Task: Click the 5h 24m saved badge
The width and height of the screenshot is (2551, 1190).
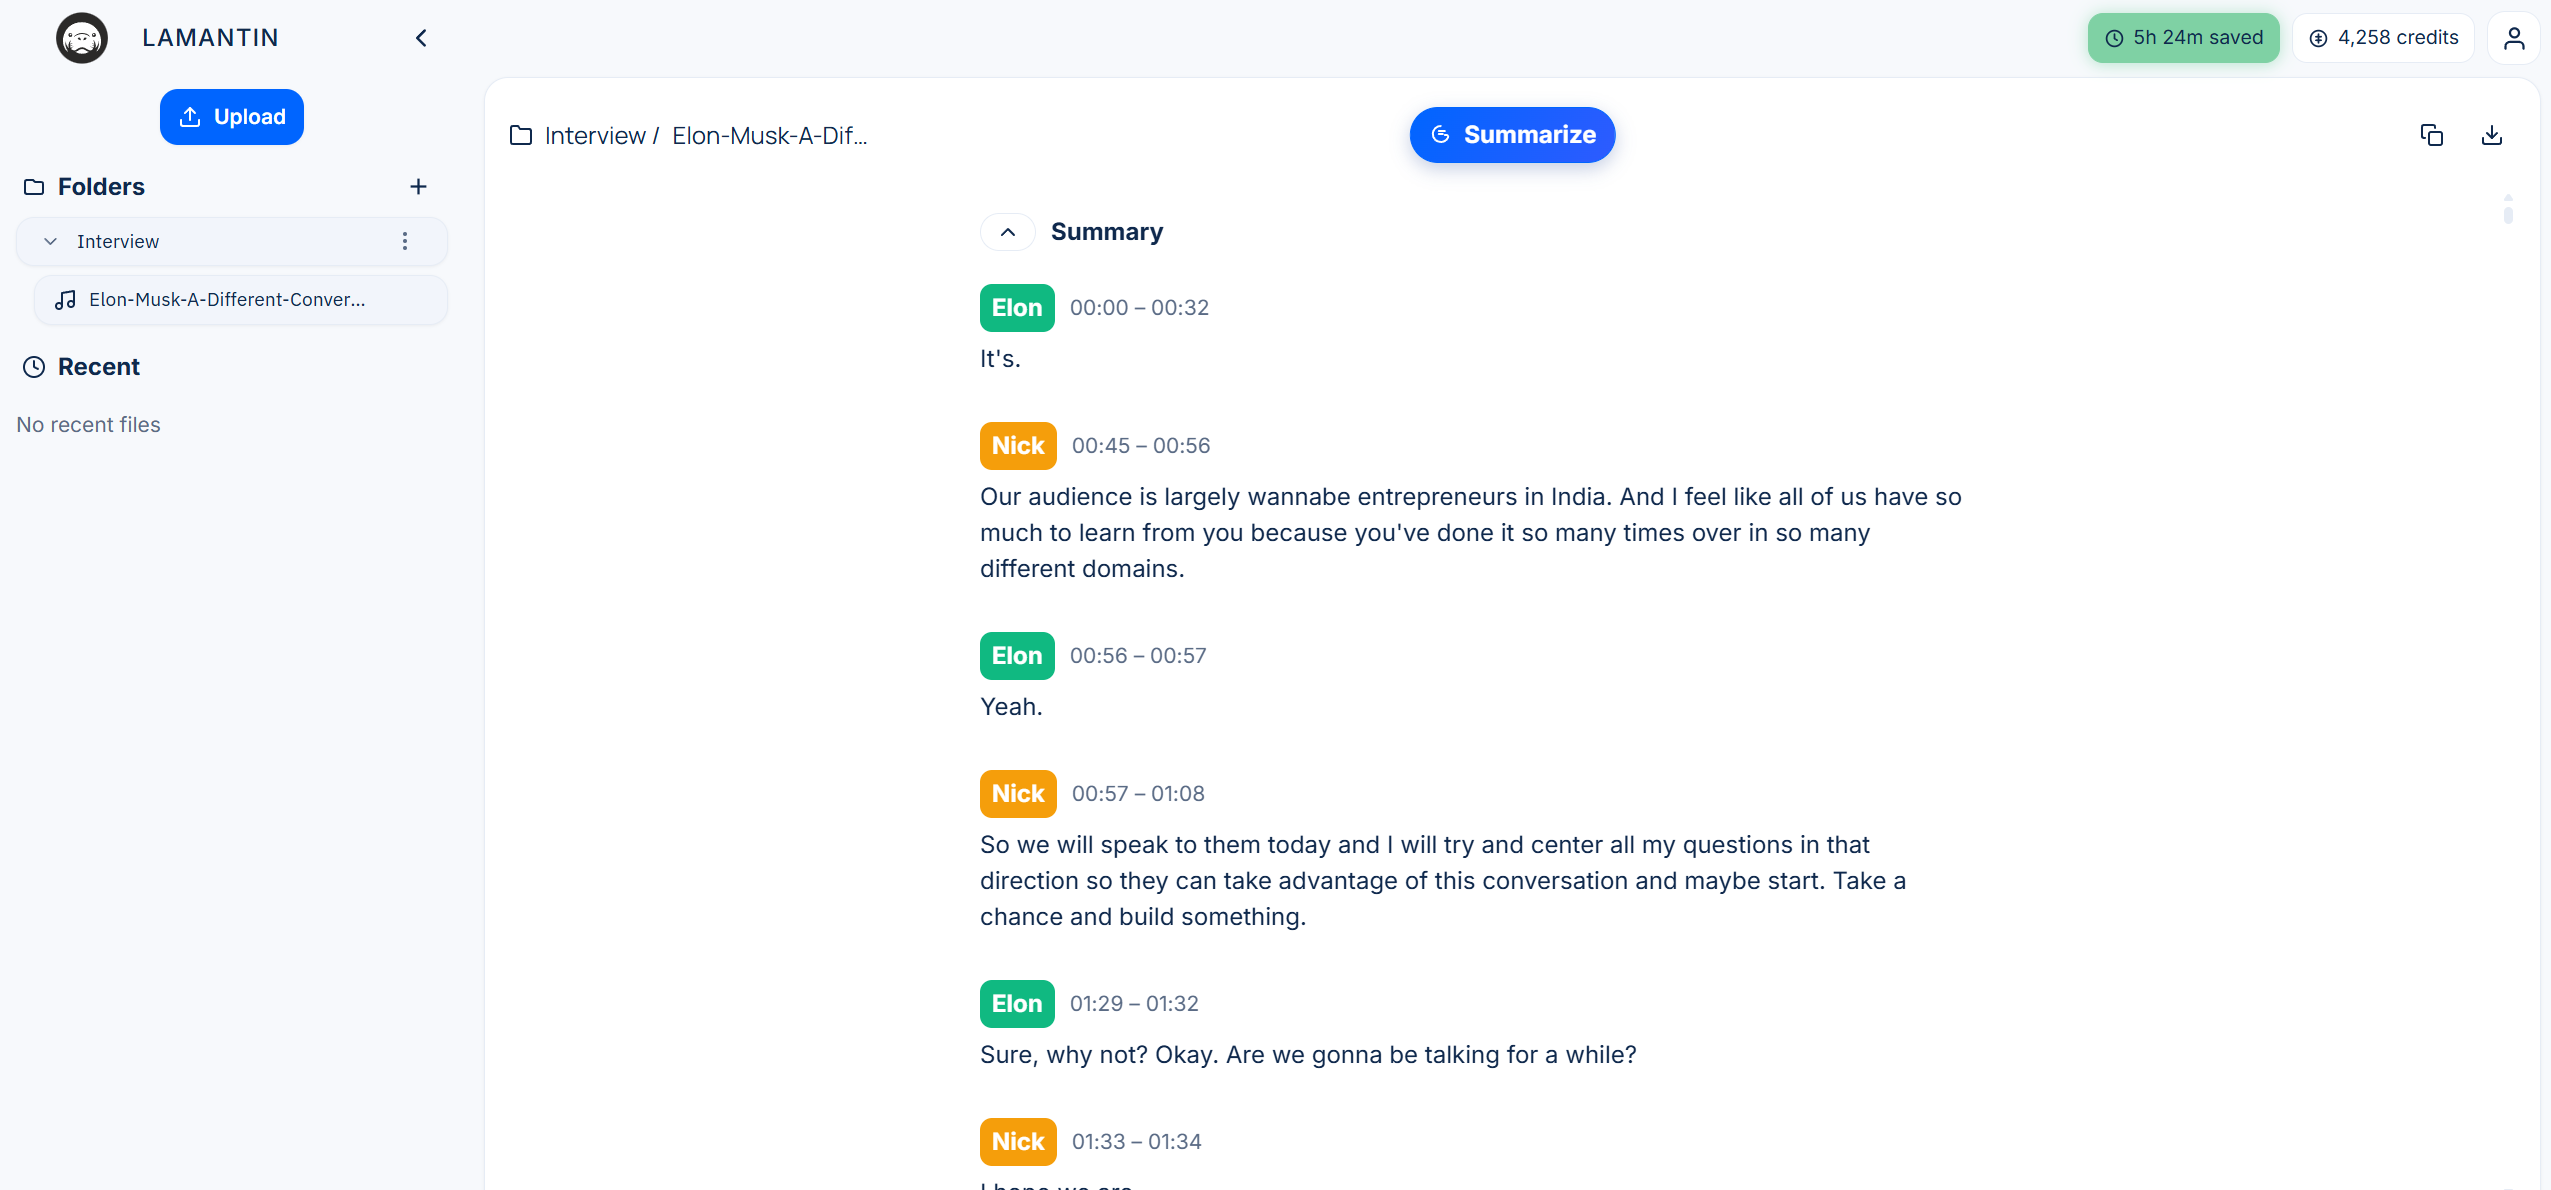Action: point(2183,38)
